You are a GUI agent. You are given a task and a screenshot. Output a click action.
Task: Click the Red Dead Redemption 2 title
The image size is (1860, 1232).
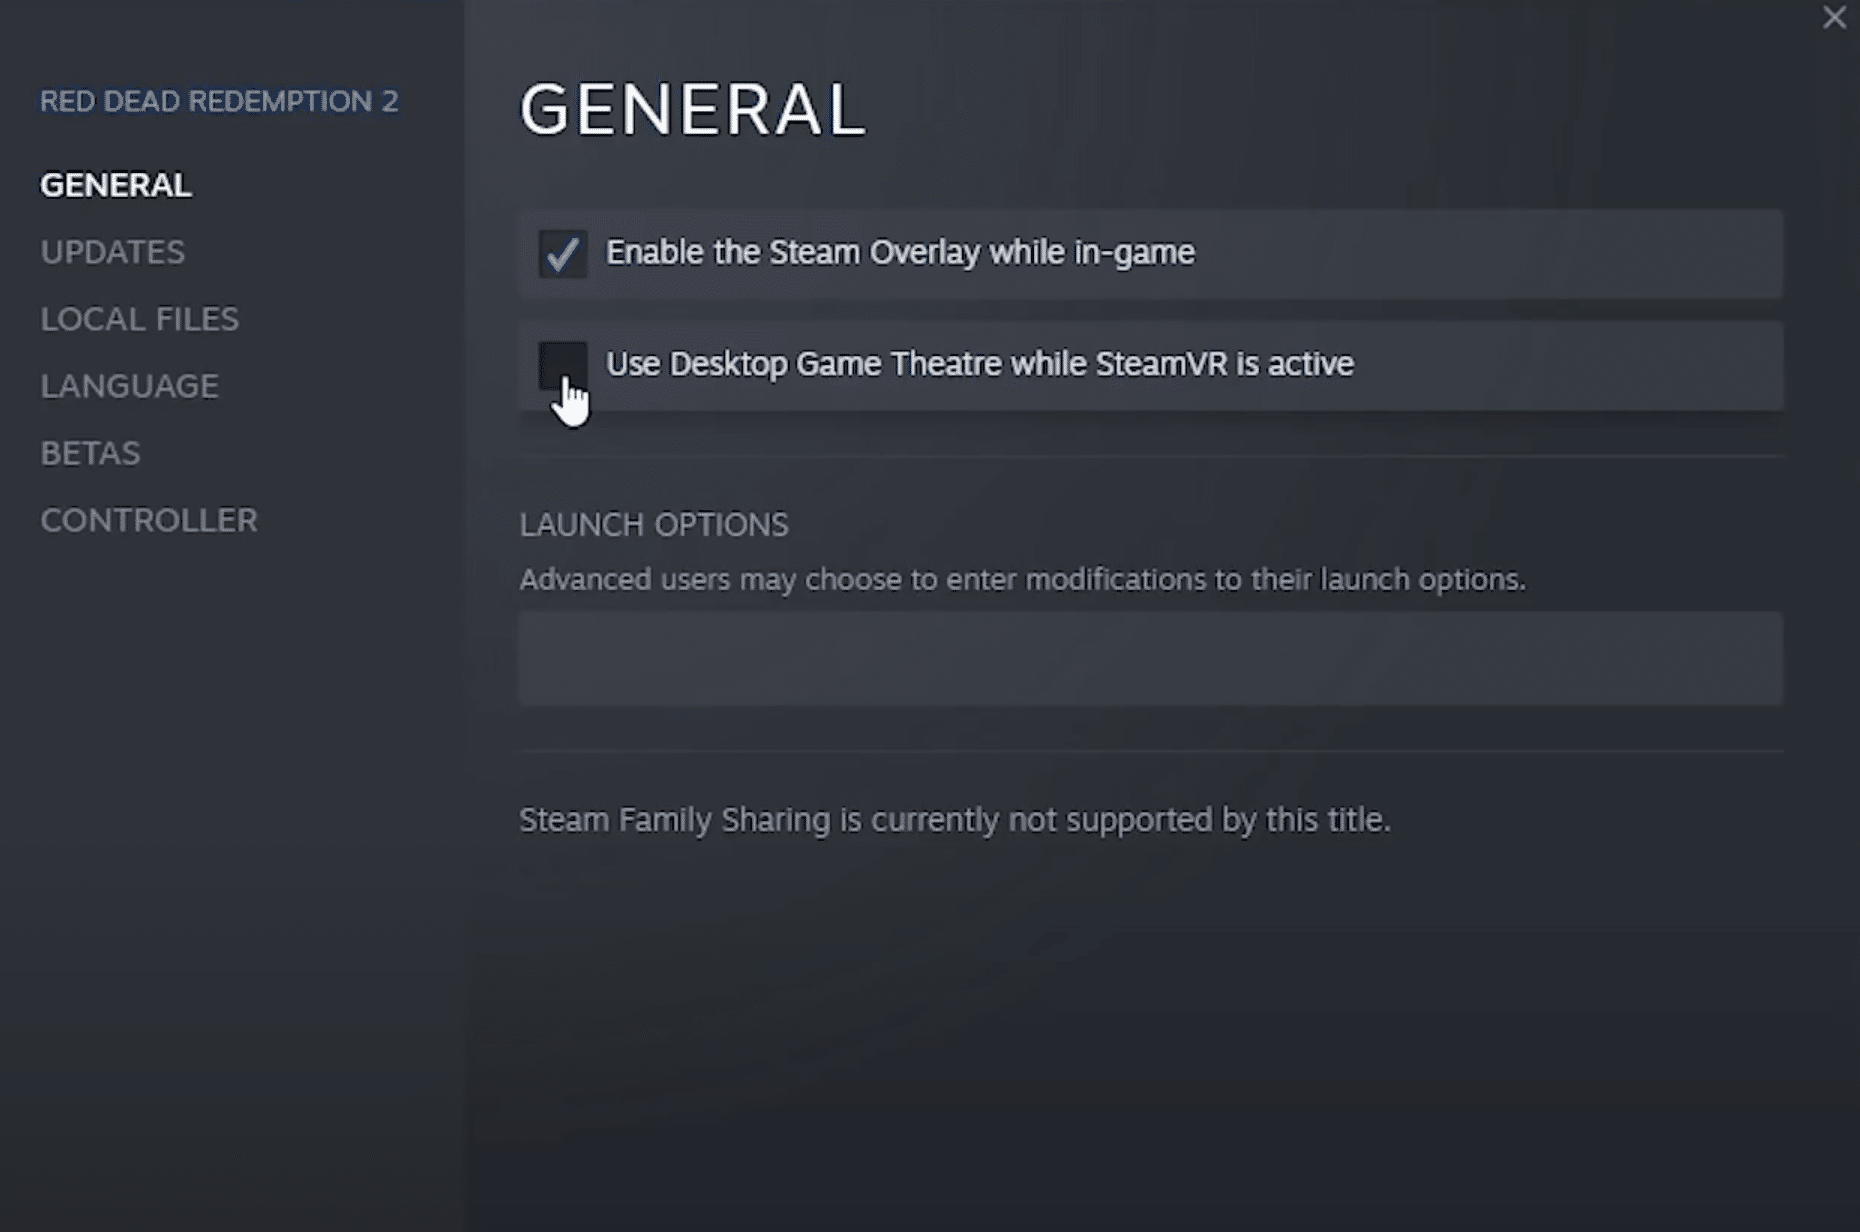point(219,101)
